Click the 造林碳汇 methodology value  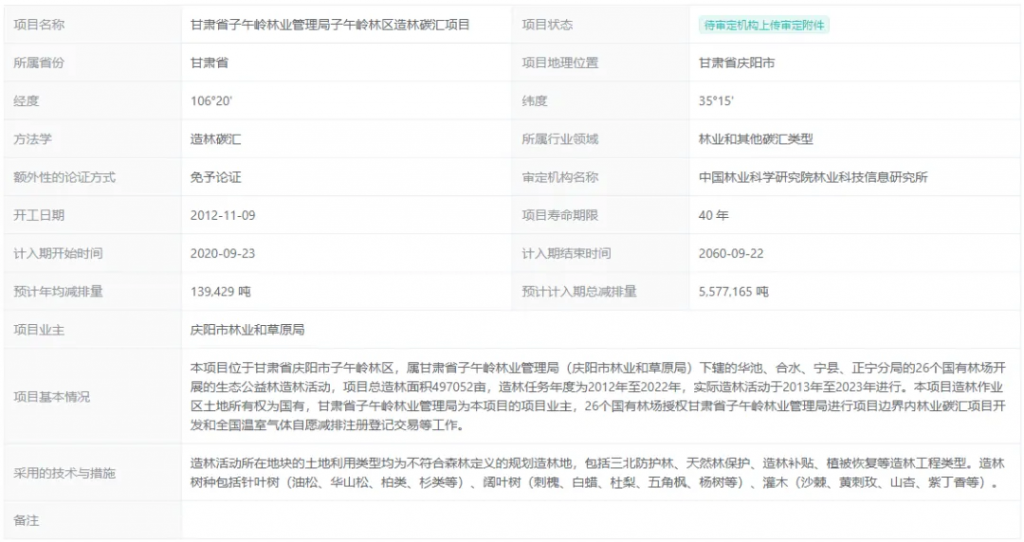[x=216, y=140]
